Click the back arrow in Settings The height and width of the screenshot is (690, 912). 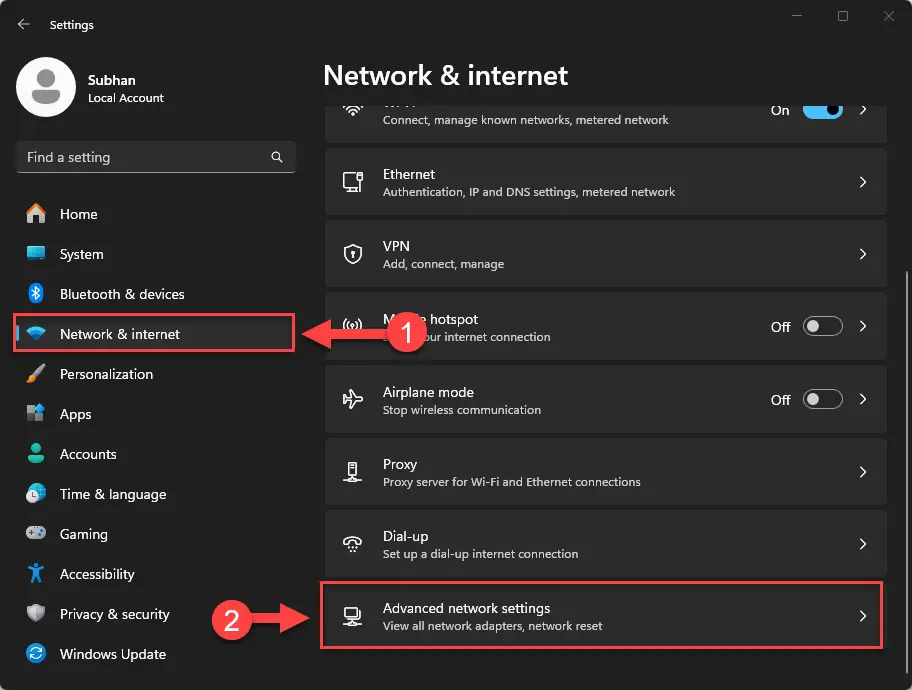24,24
